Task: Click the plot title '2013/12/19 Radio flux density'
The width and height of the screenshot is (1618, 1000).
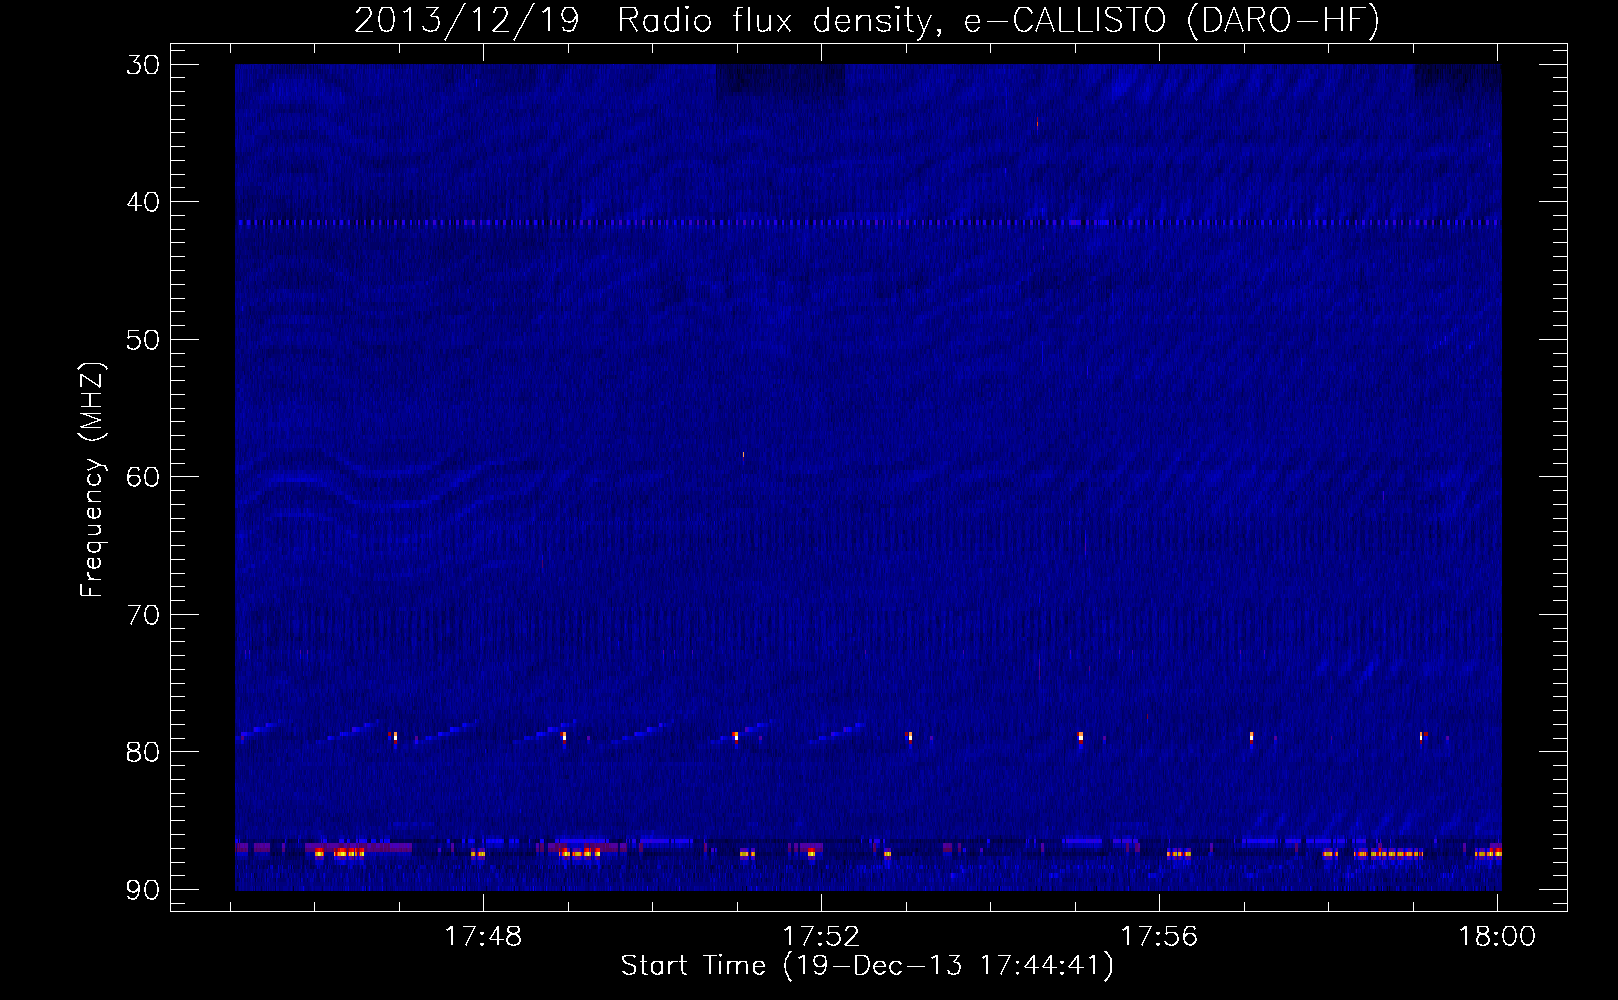Action: coord(867,22)
